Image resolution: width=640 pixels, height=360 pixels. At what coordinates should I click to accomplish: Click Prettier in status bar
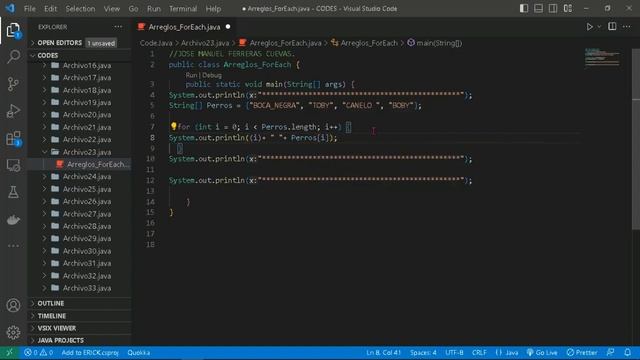(582, 352)
